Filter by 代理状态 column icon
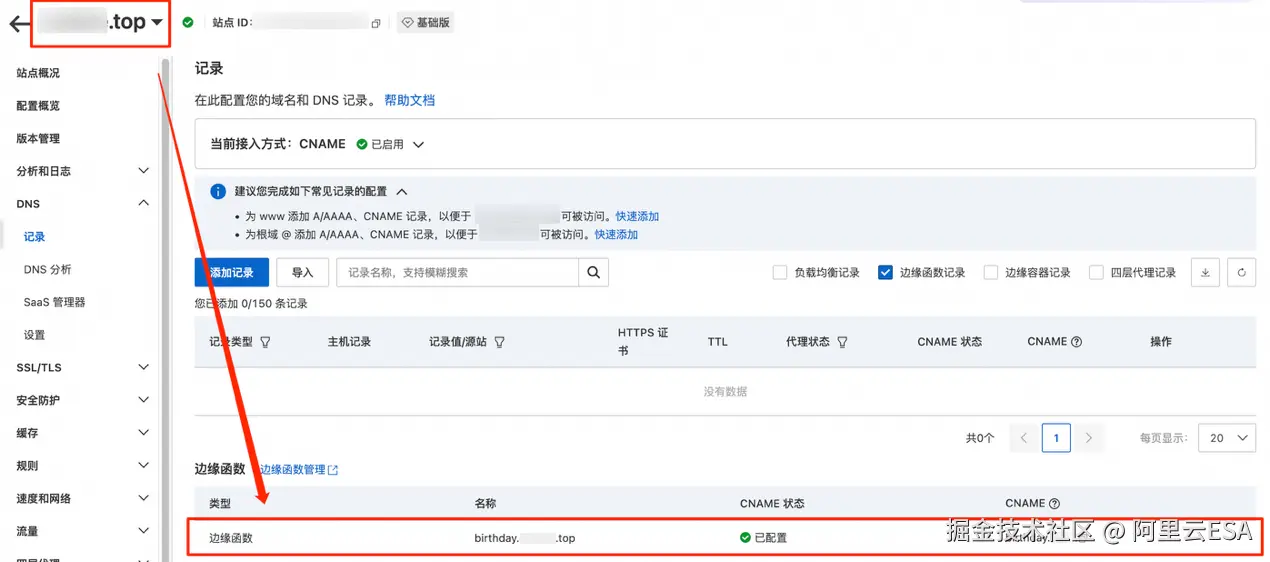 (x=842, y=342)
